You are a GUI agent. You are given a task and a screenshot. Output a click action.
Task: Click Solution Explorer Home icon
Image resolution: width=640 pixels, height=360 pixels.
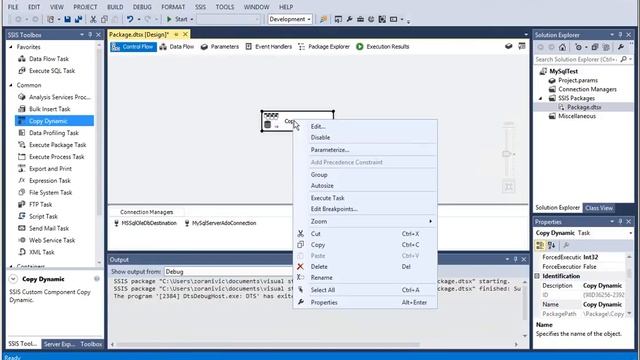[562, 47]
